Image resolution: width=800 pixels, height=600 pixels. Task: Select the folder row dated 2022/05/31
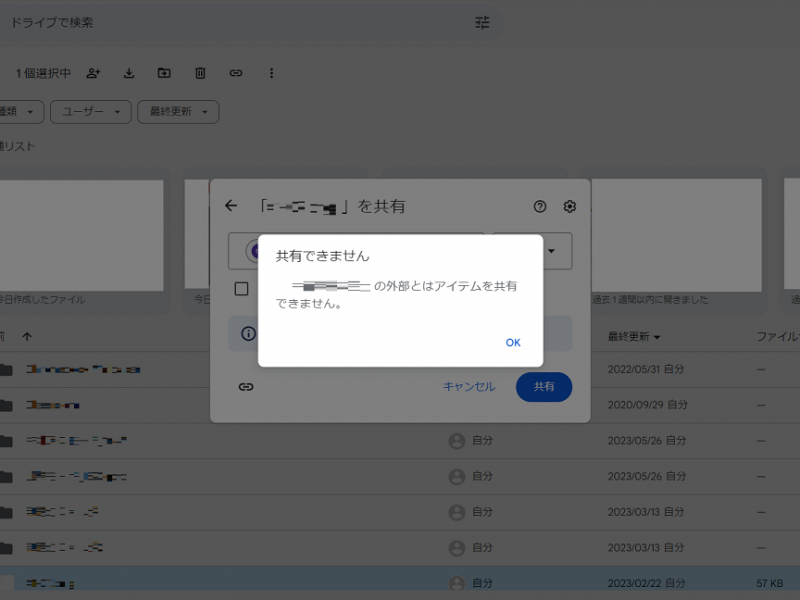point(400,369)
